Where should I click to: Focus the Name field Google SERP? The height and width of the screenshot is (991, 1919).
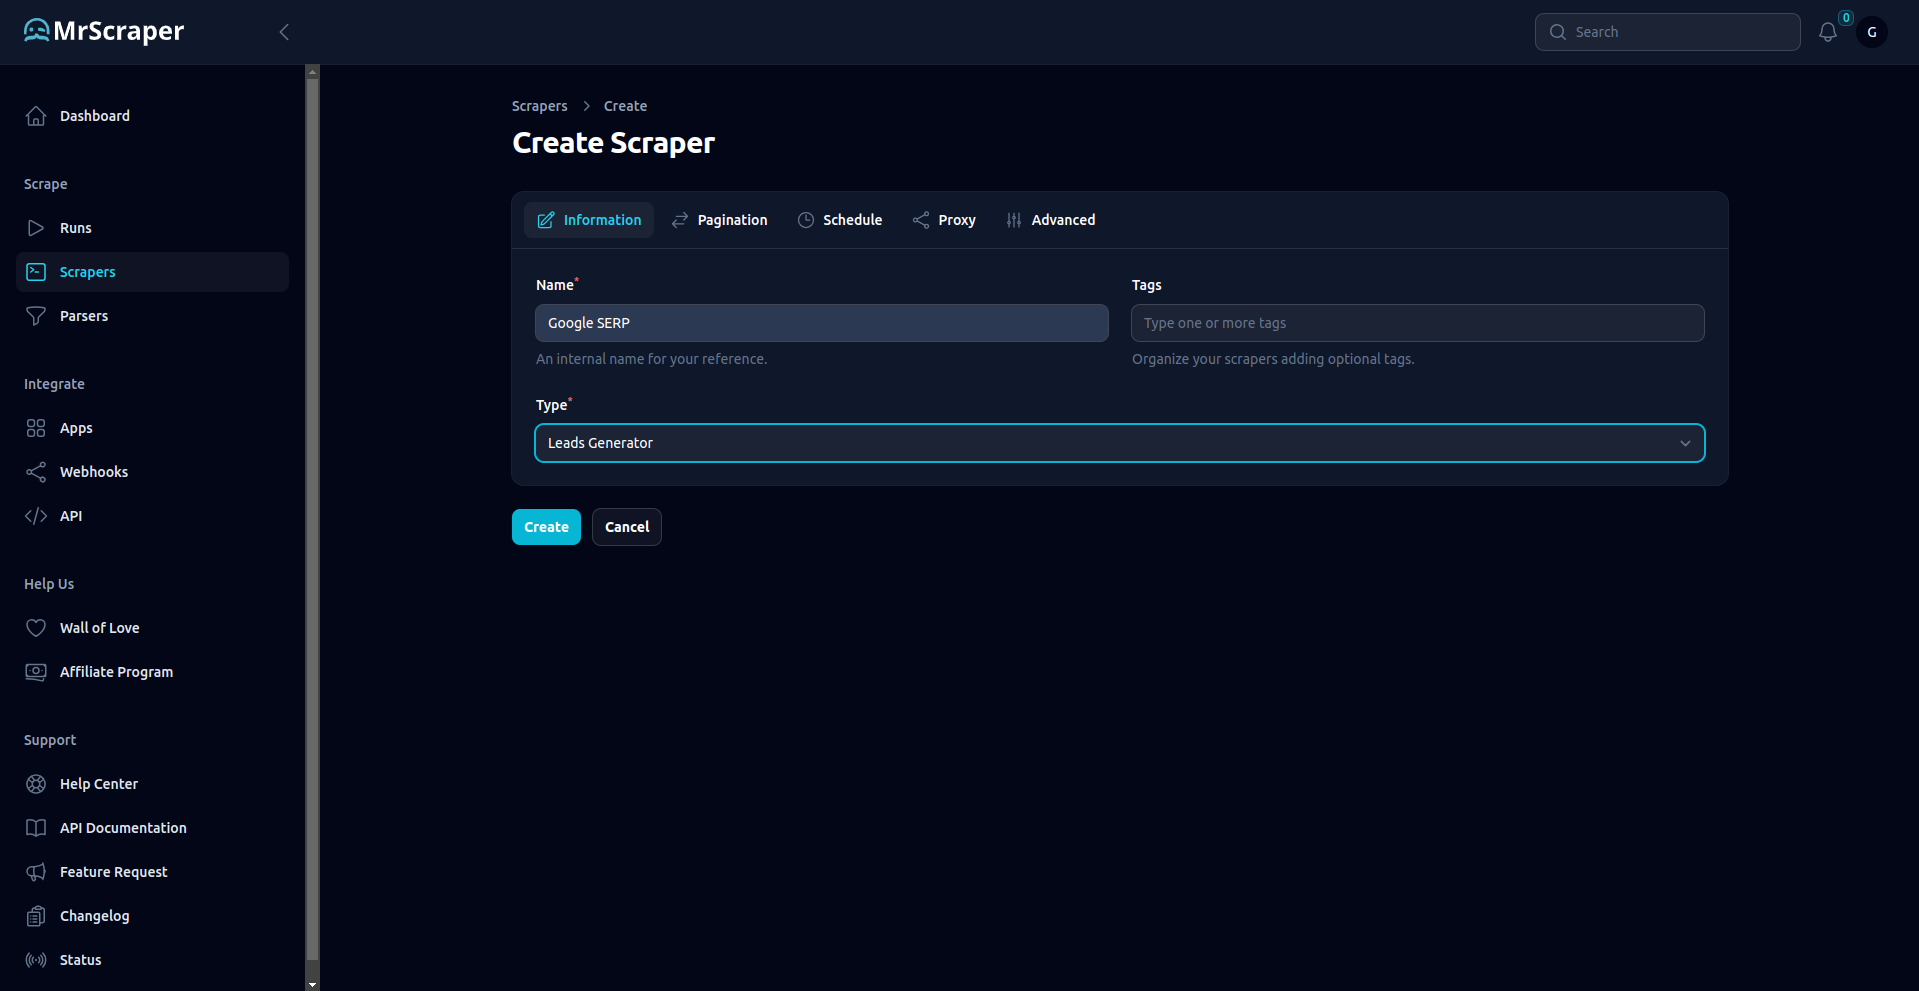[822, 323]
